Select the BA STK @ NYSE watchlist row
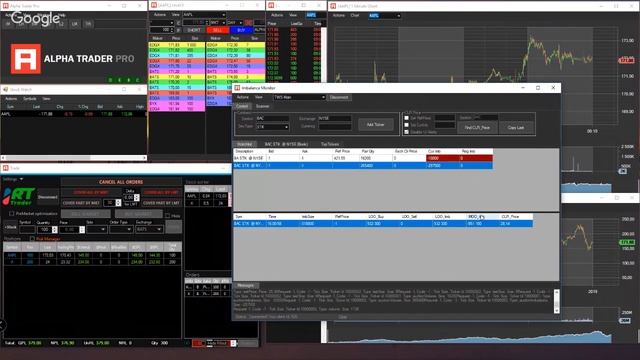This screenshot has width=640, height=360. coord(363,158)
